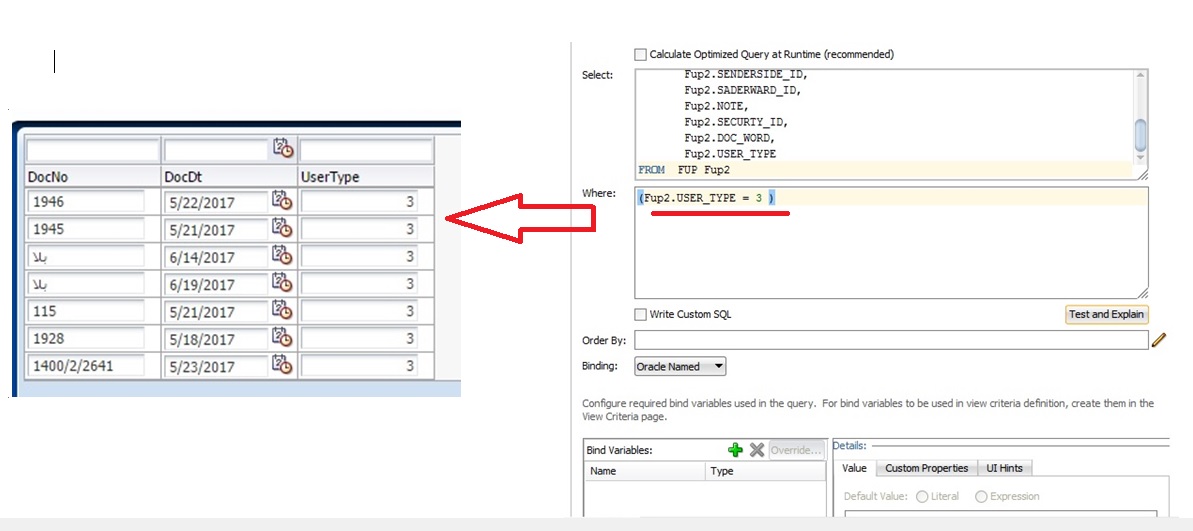Screen dimensions: 1193x531
Task: Click the pencil edit icon beside Order By
Action: (x=1159, y=340)
